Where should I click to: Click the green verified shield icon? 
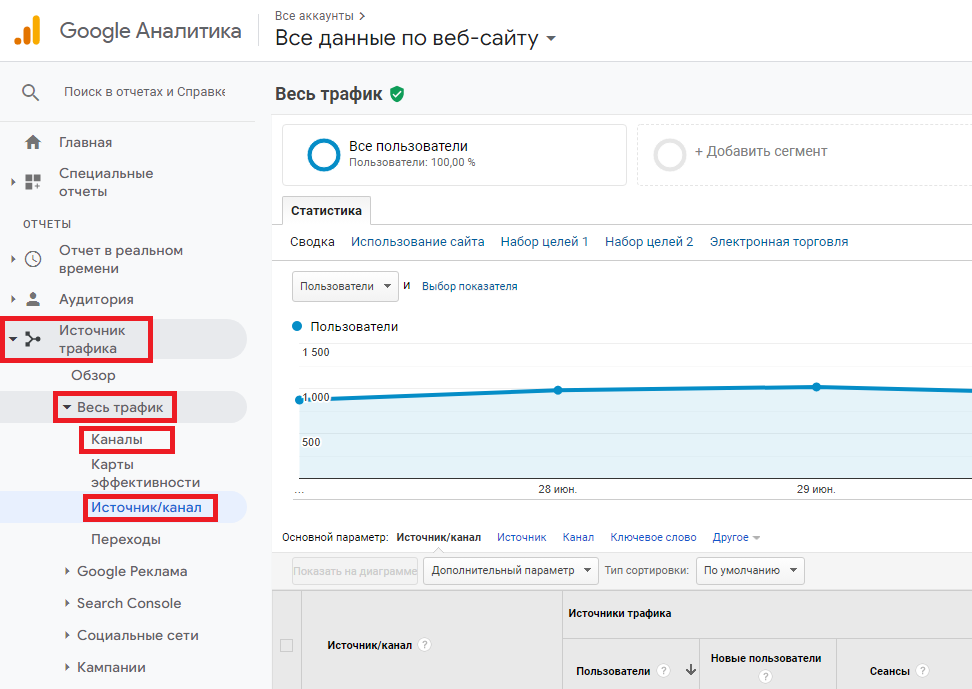[397, 94]
